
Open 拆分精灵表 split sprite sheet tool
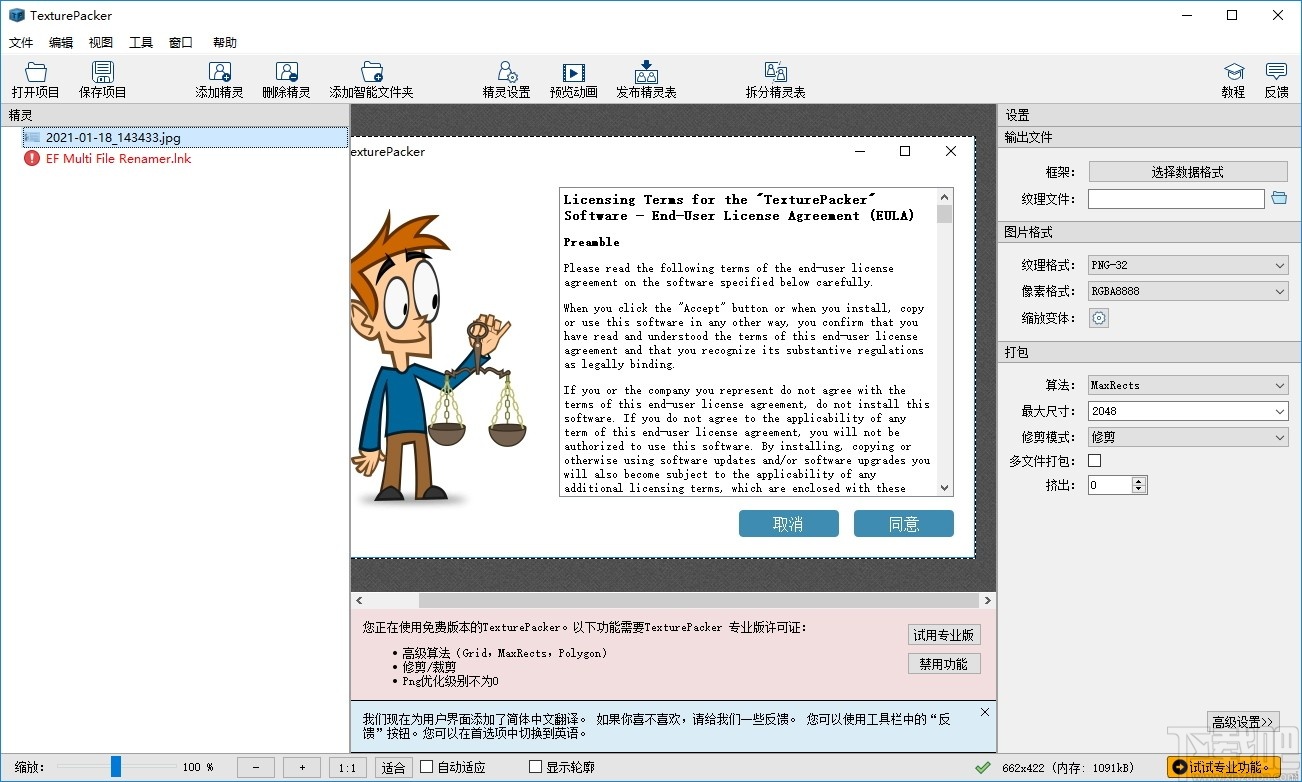tap(775, 79)
